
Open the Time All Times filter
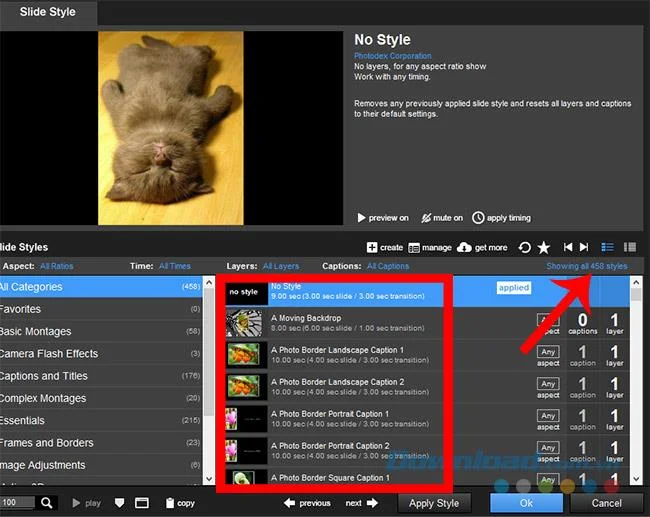[174, 267]
